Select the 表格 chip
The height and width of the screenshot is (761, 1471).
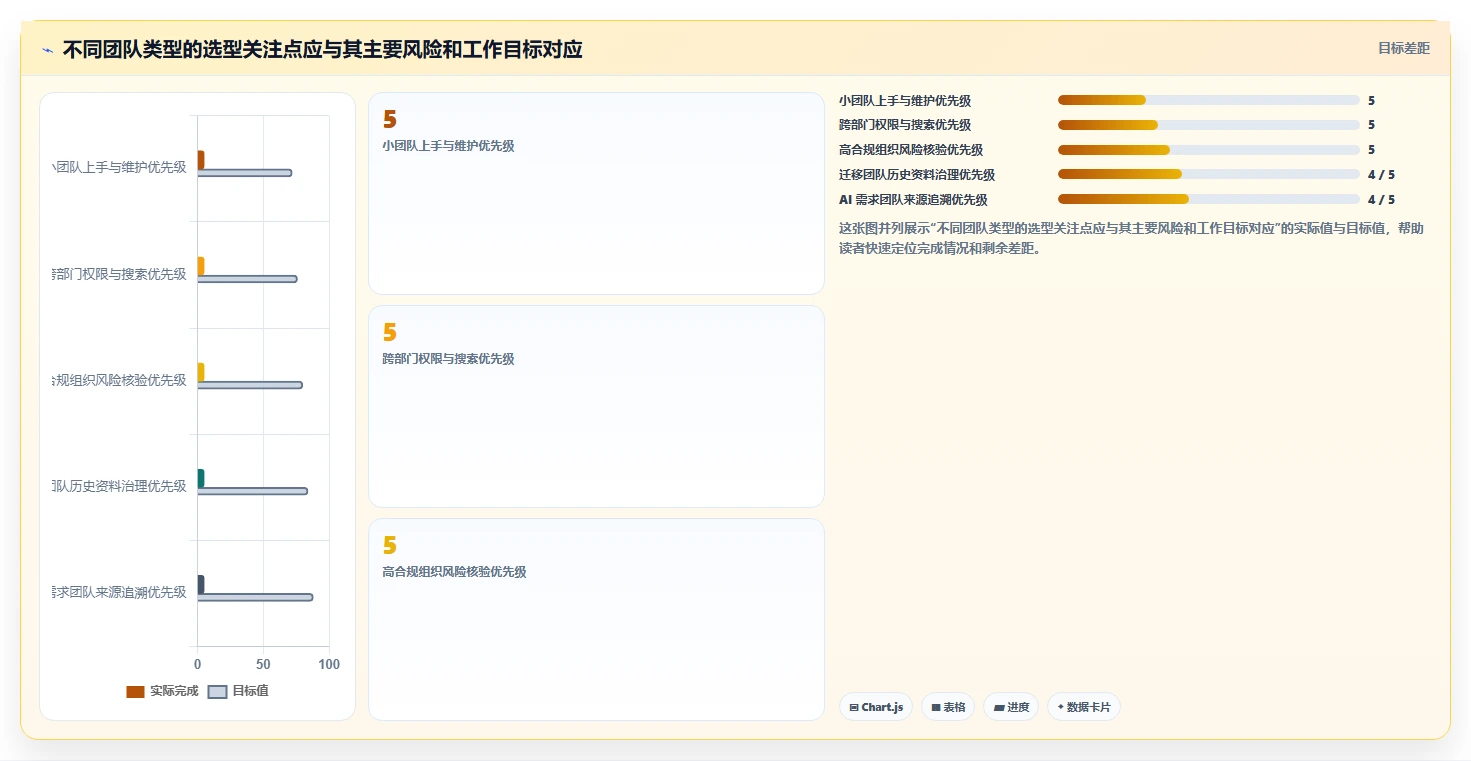point(948,707)
